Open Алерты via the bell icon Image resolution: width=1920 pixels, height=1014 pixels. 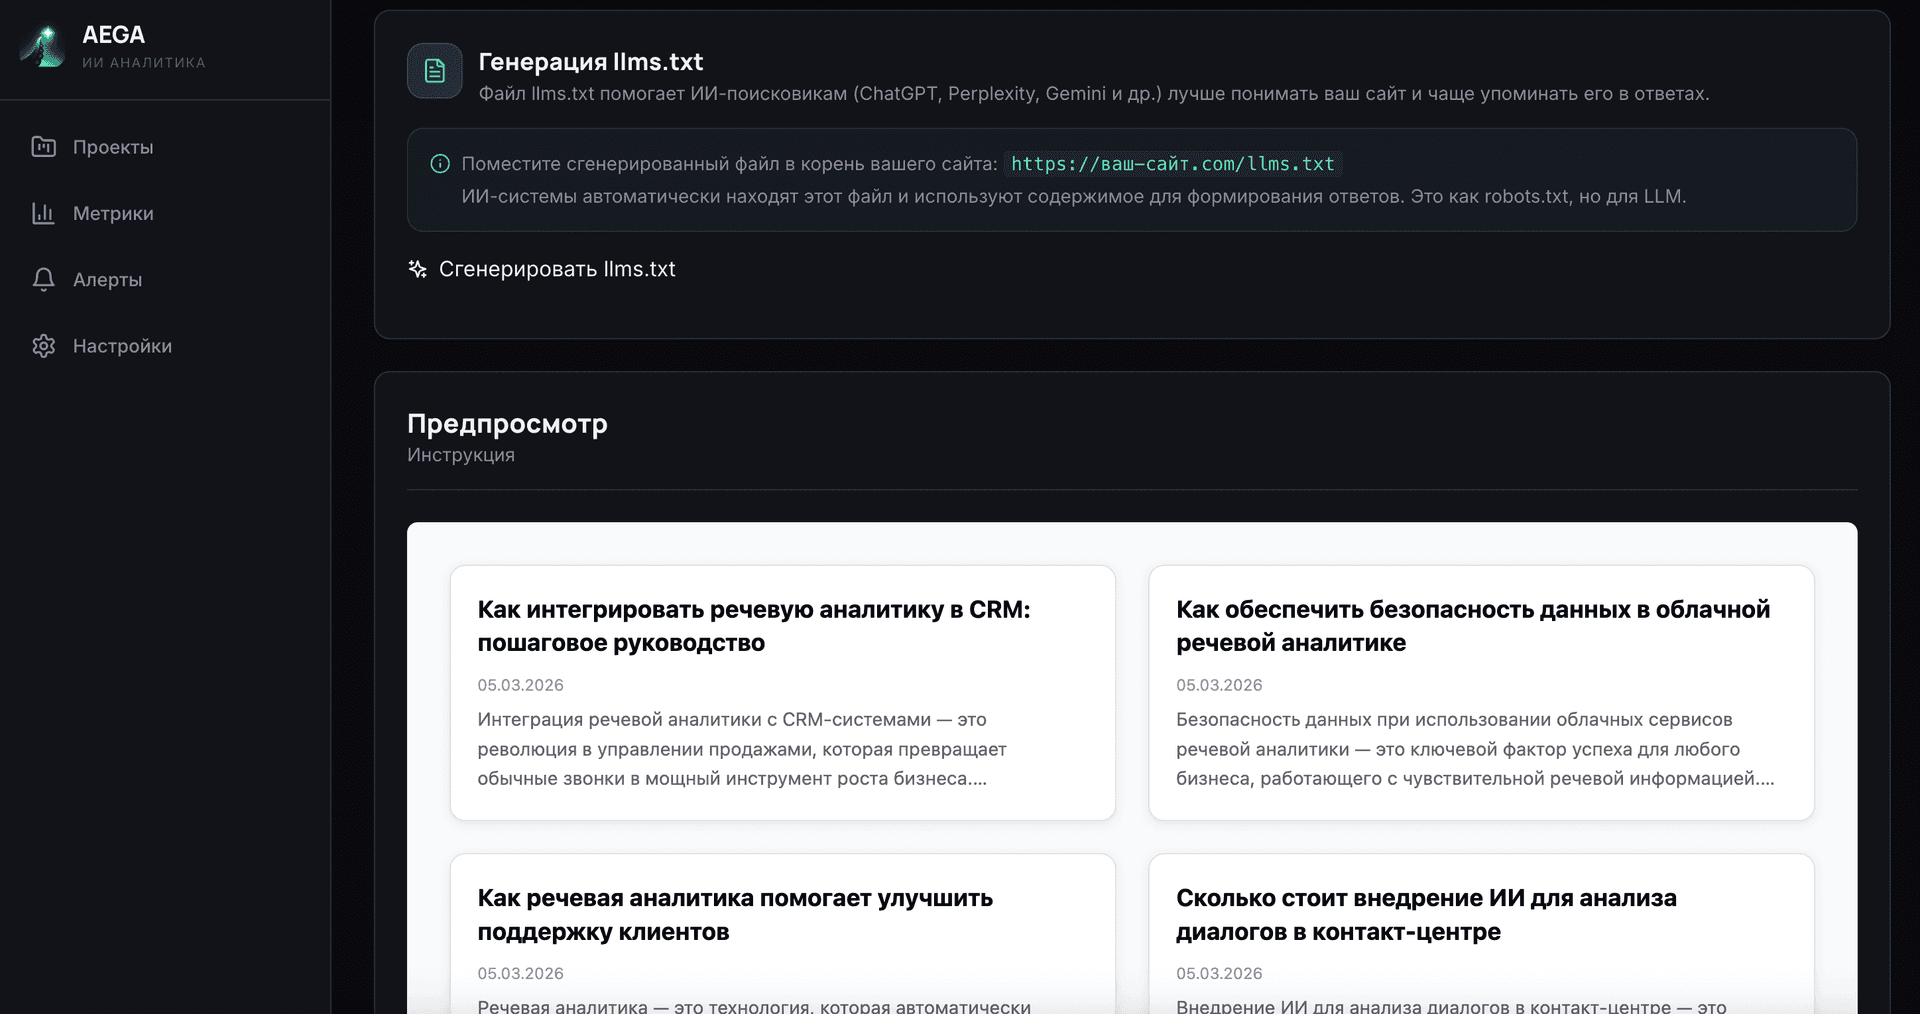coord(43,280)
